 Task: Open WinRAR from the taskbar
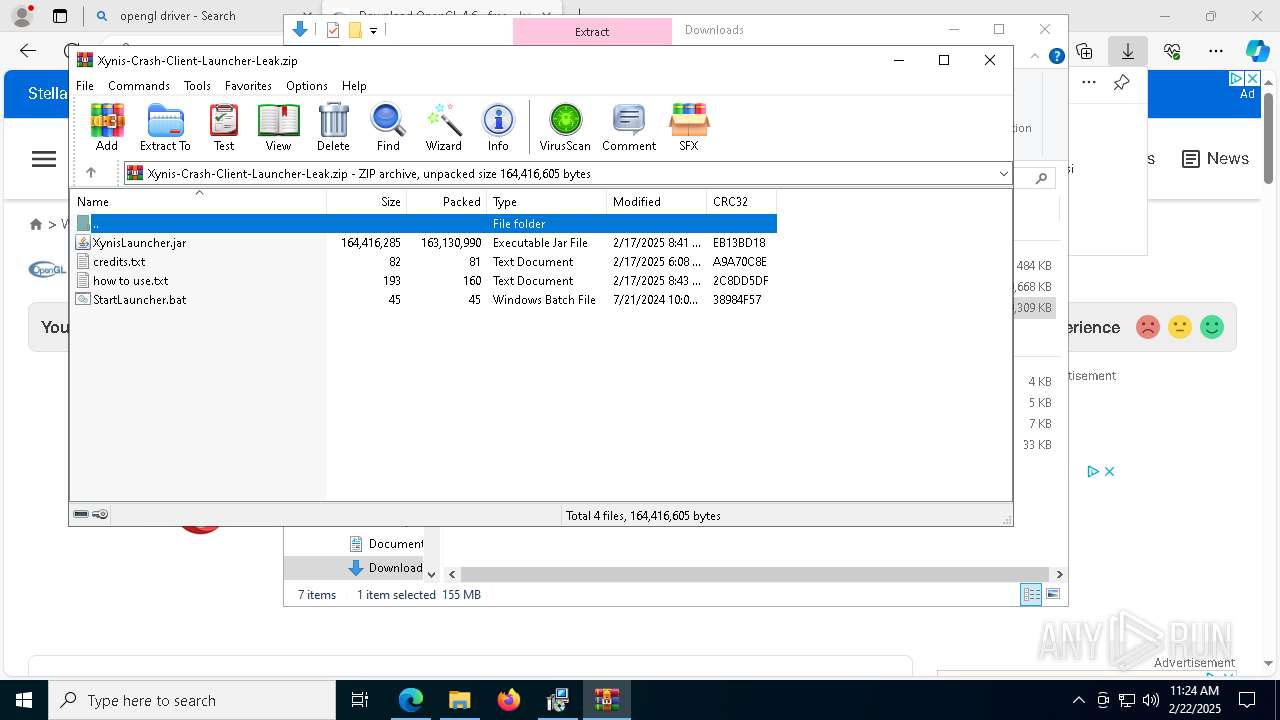607,700
